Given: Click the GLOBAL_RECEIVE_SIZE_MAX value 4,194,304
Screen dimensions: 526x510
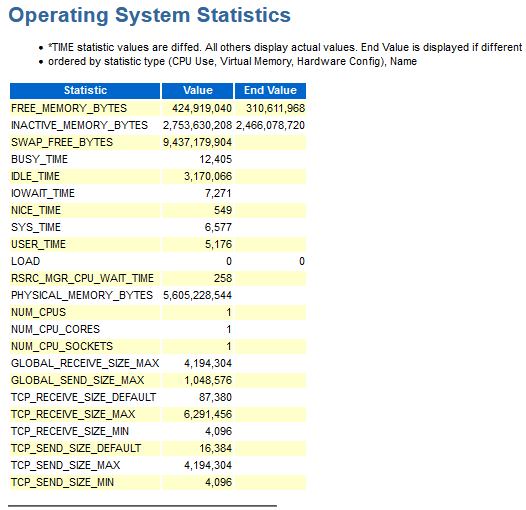Looking at the screenshot, I should (x=208, y=363).
